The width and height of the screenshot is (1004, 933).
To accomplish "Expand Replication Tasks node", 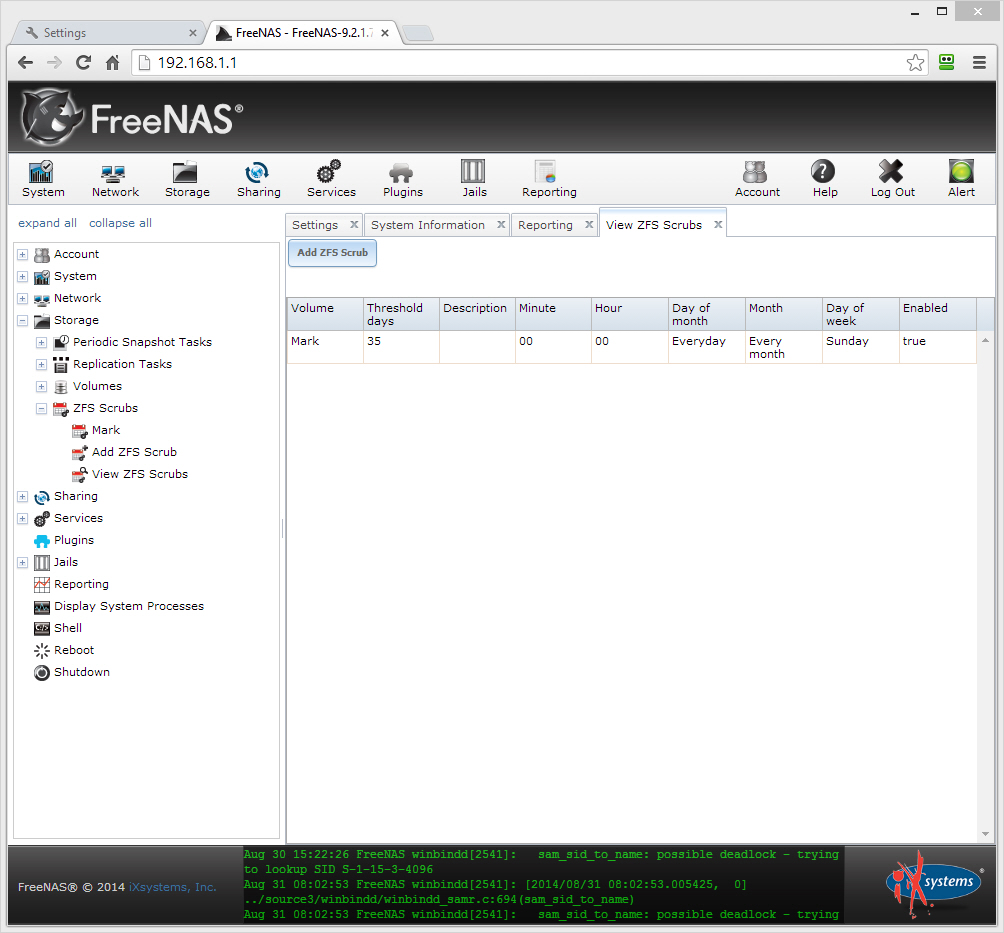I will (42, 364).
